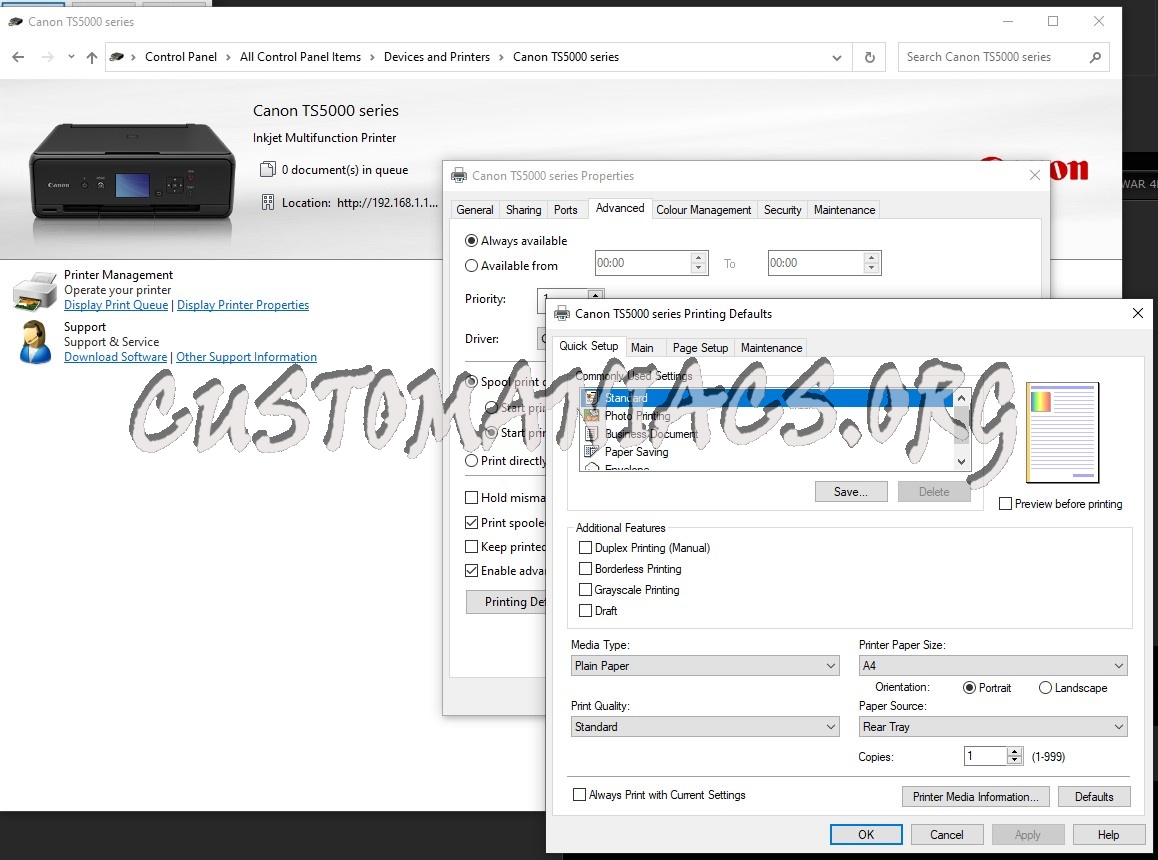1158x860 pixels.
Task: Open the Print Quality dropdown
Action: [705, 727]
